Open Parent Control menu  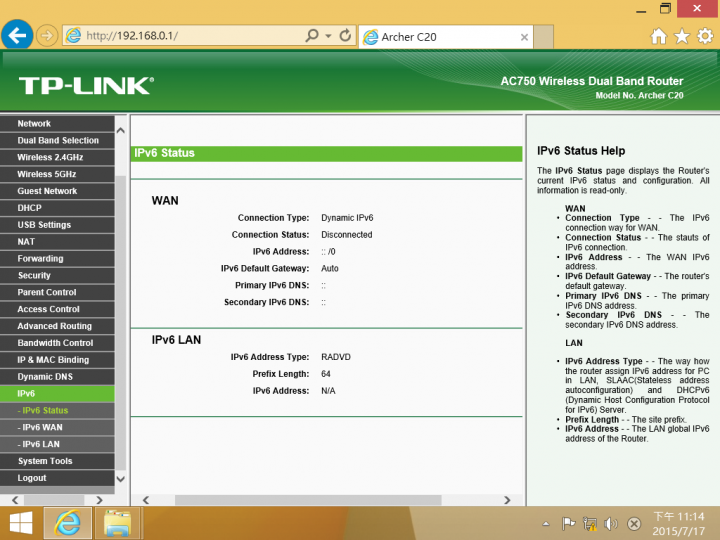[57, 292]
